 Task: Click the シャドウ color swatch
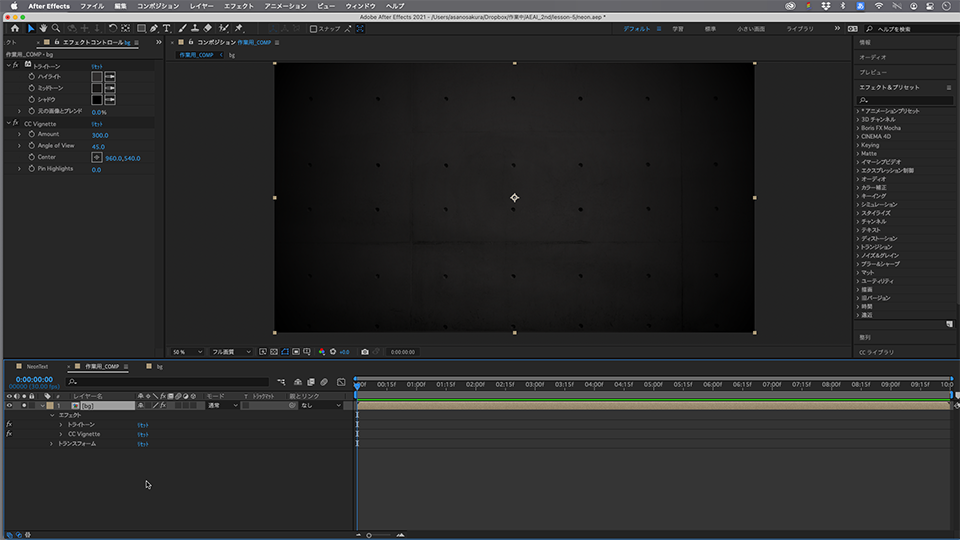pos(97,100)
